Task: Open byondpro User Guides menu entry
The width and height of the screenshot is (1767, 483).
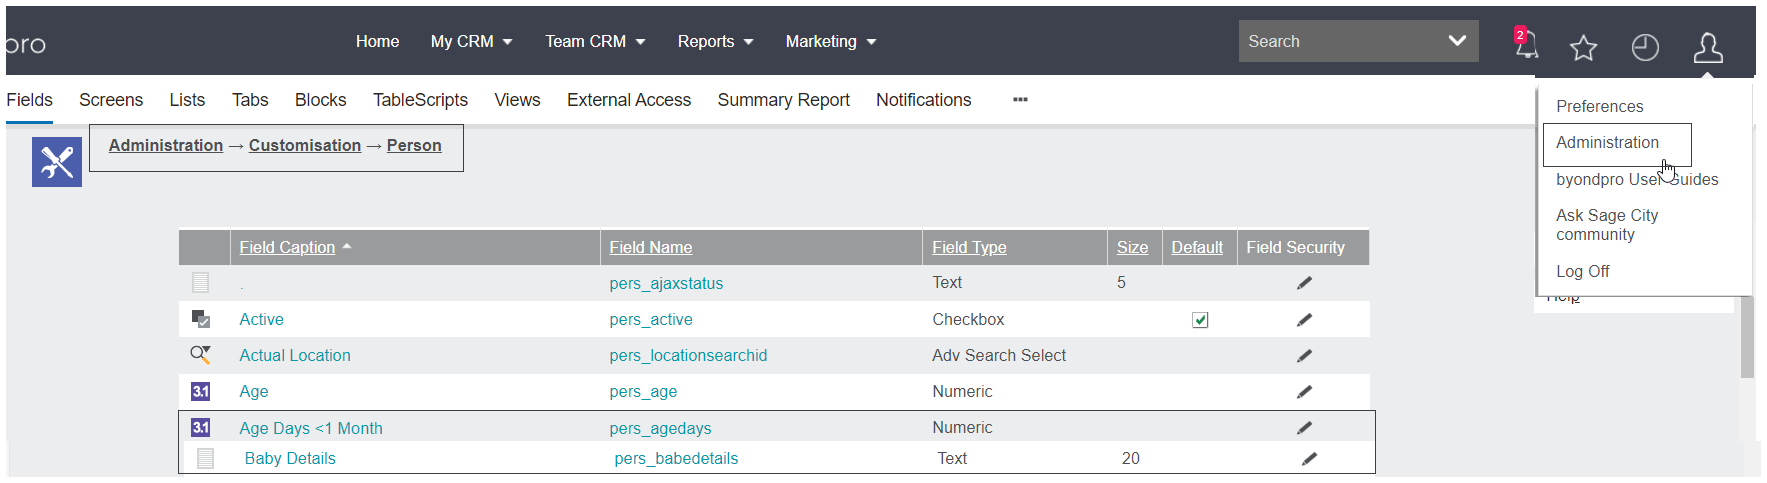Action: click(x=1637, y=180)
